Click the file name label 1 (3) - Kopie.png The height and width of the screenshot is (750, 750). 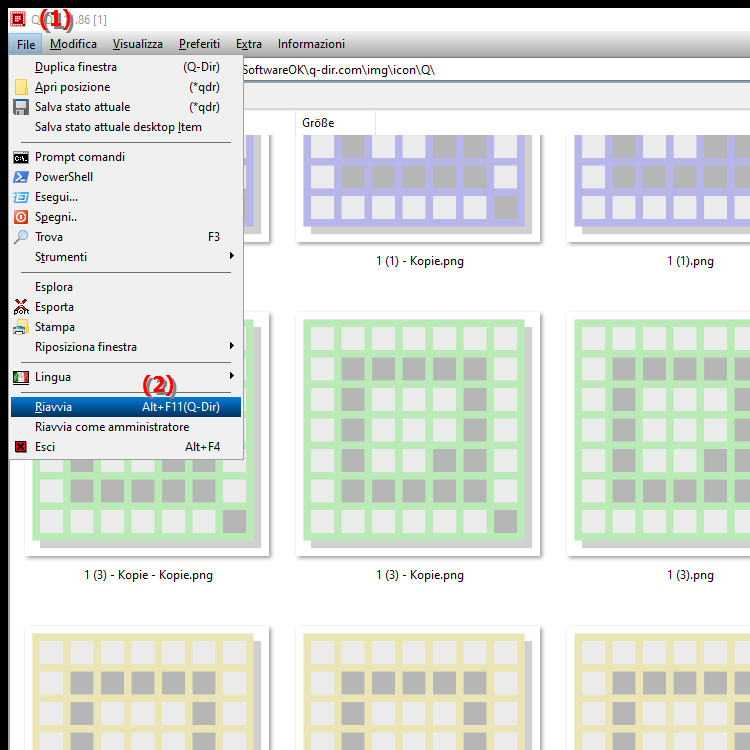420,575
